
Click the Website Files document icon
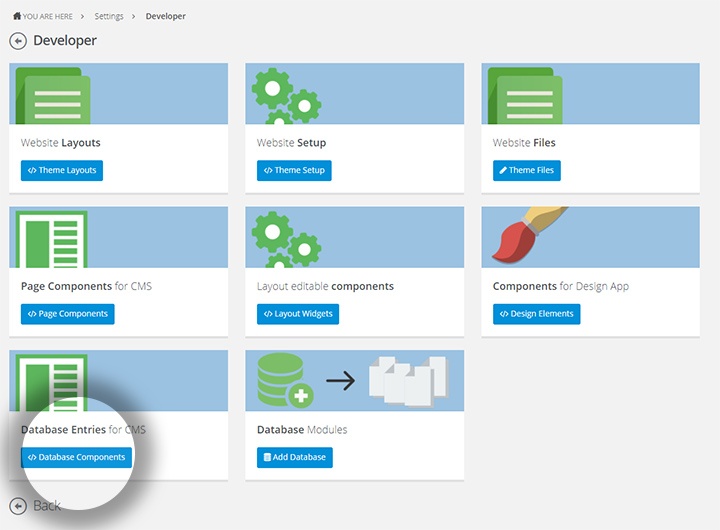coord(525,96)
